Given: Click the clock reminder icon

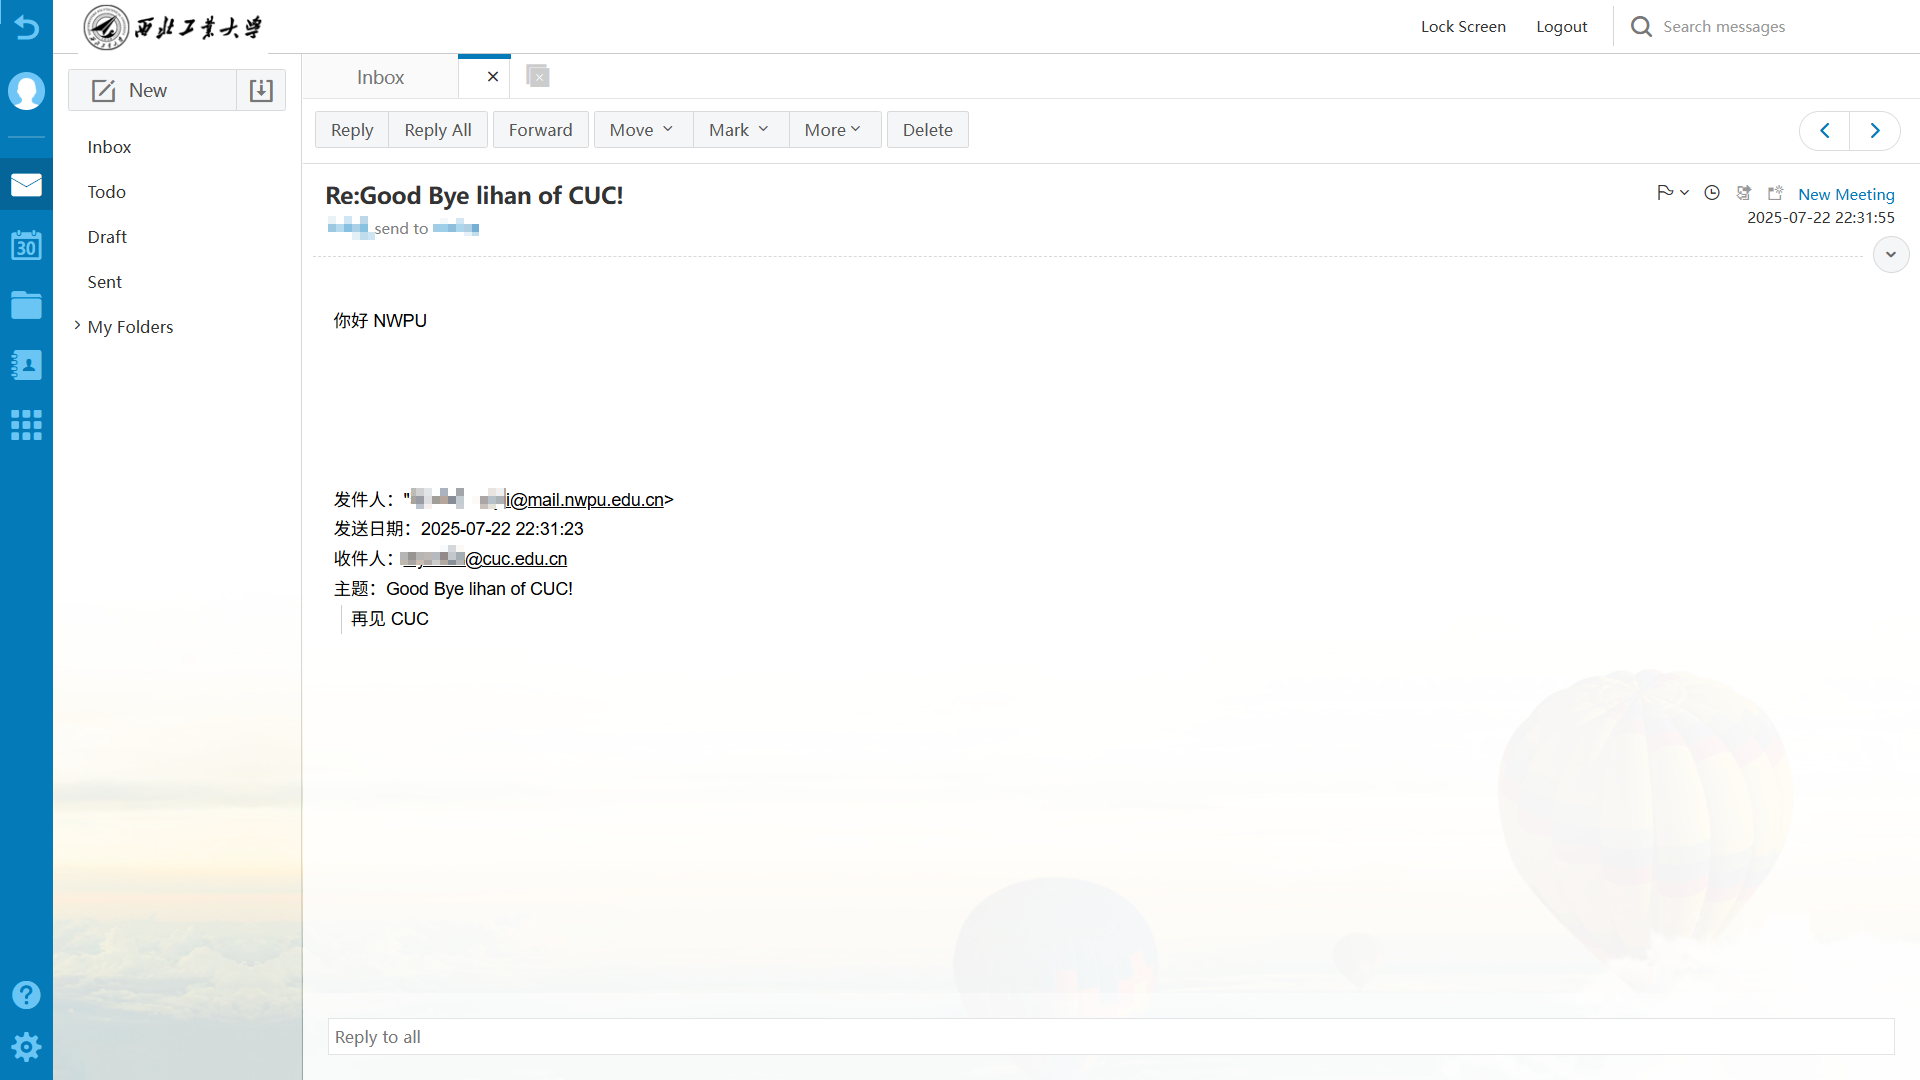Looking at the screenshot, I should [1712, 193].
